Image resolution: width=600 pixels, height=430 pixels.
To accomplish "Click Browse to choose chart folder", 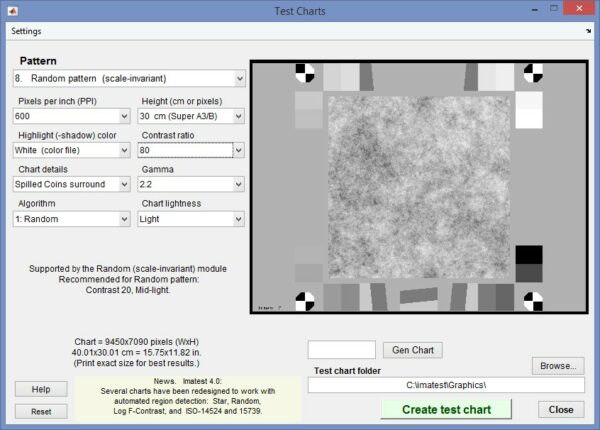I will pos(557,366).
